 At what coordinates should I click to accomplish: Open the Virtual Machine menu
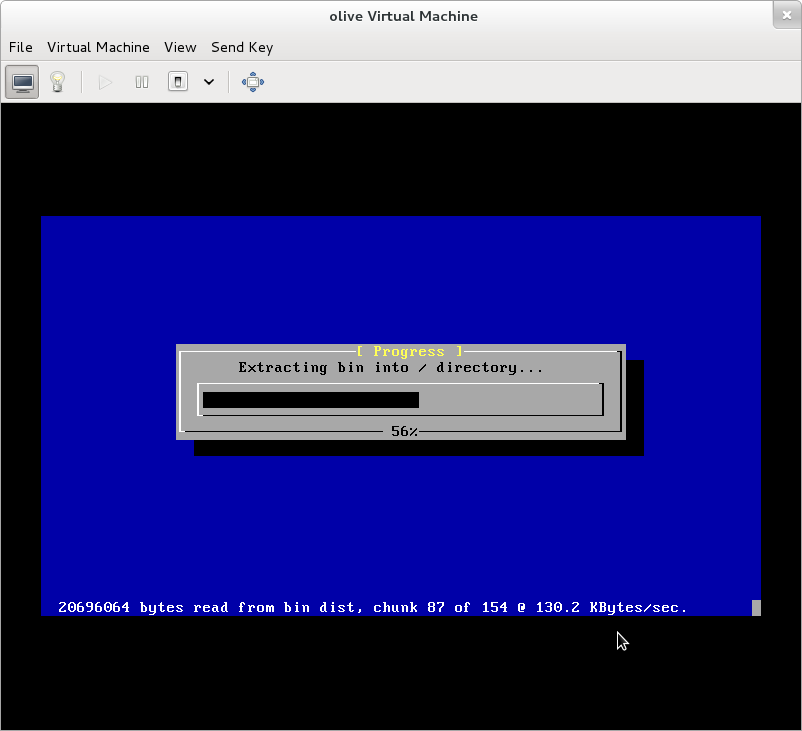tap(98, 47)
